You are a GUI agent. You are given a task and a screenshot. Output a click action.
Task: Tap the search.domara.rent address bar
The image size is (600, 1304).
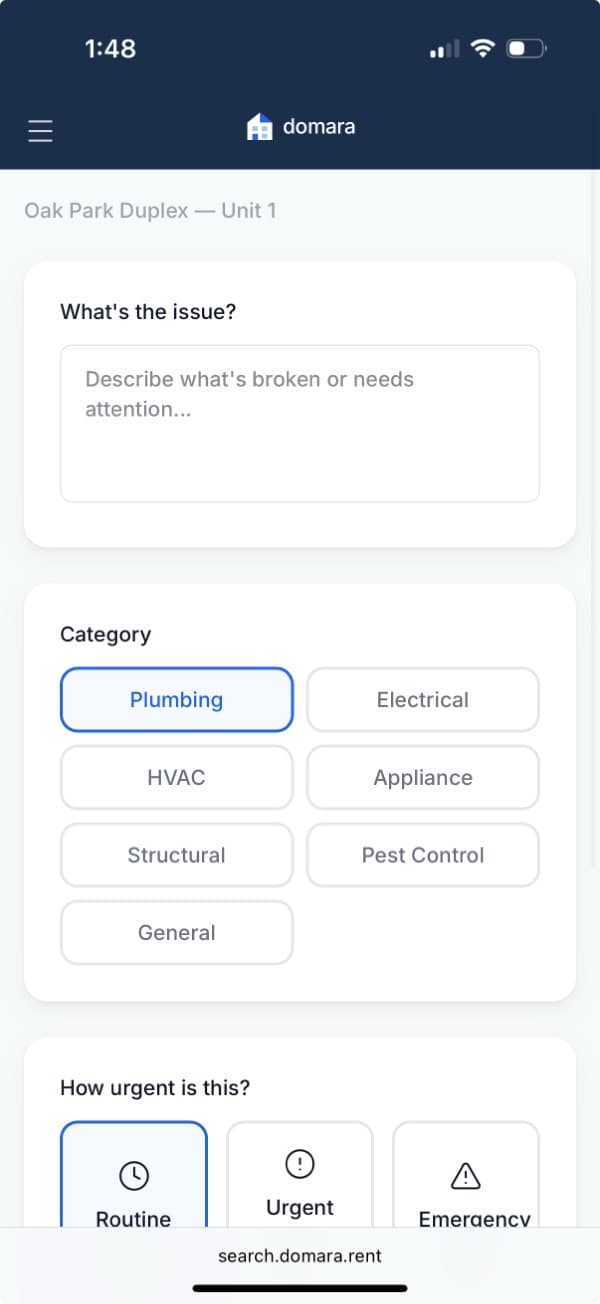[x=300, y=1256]
